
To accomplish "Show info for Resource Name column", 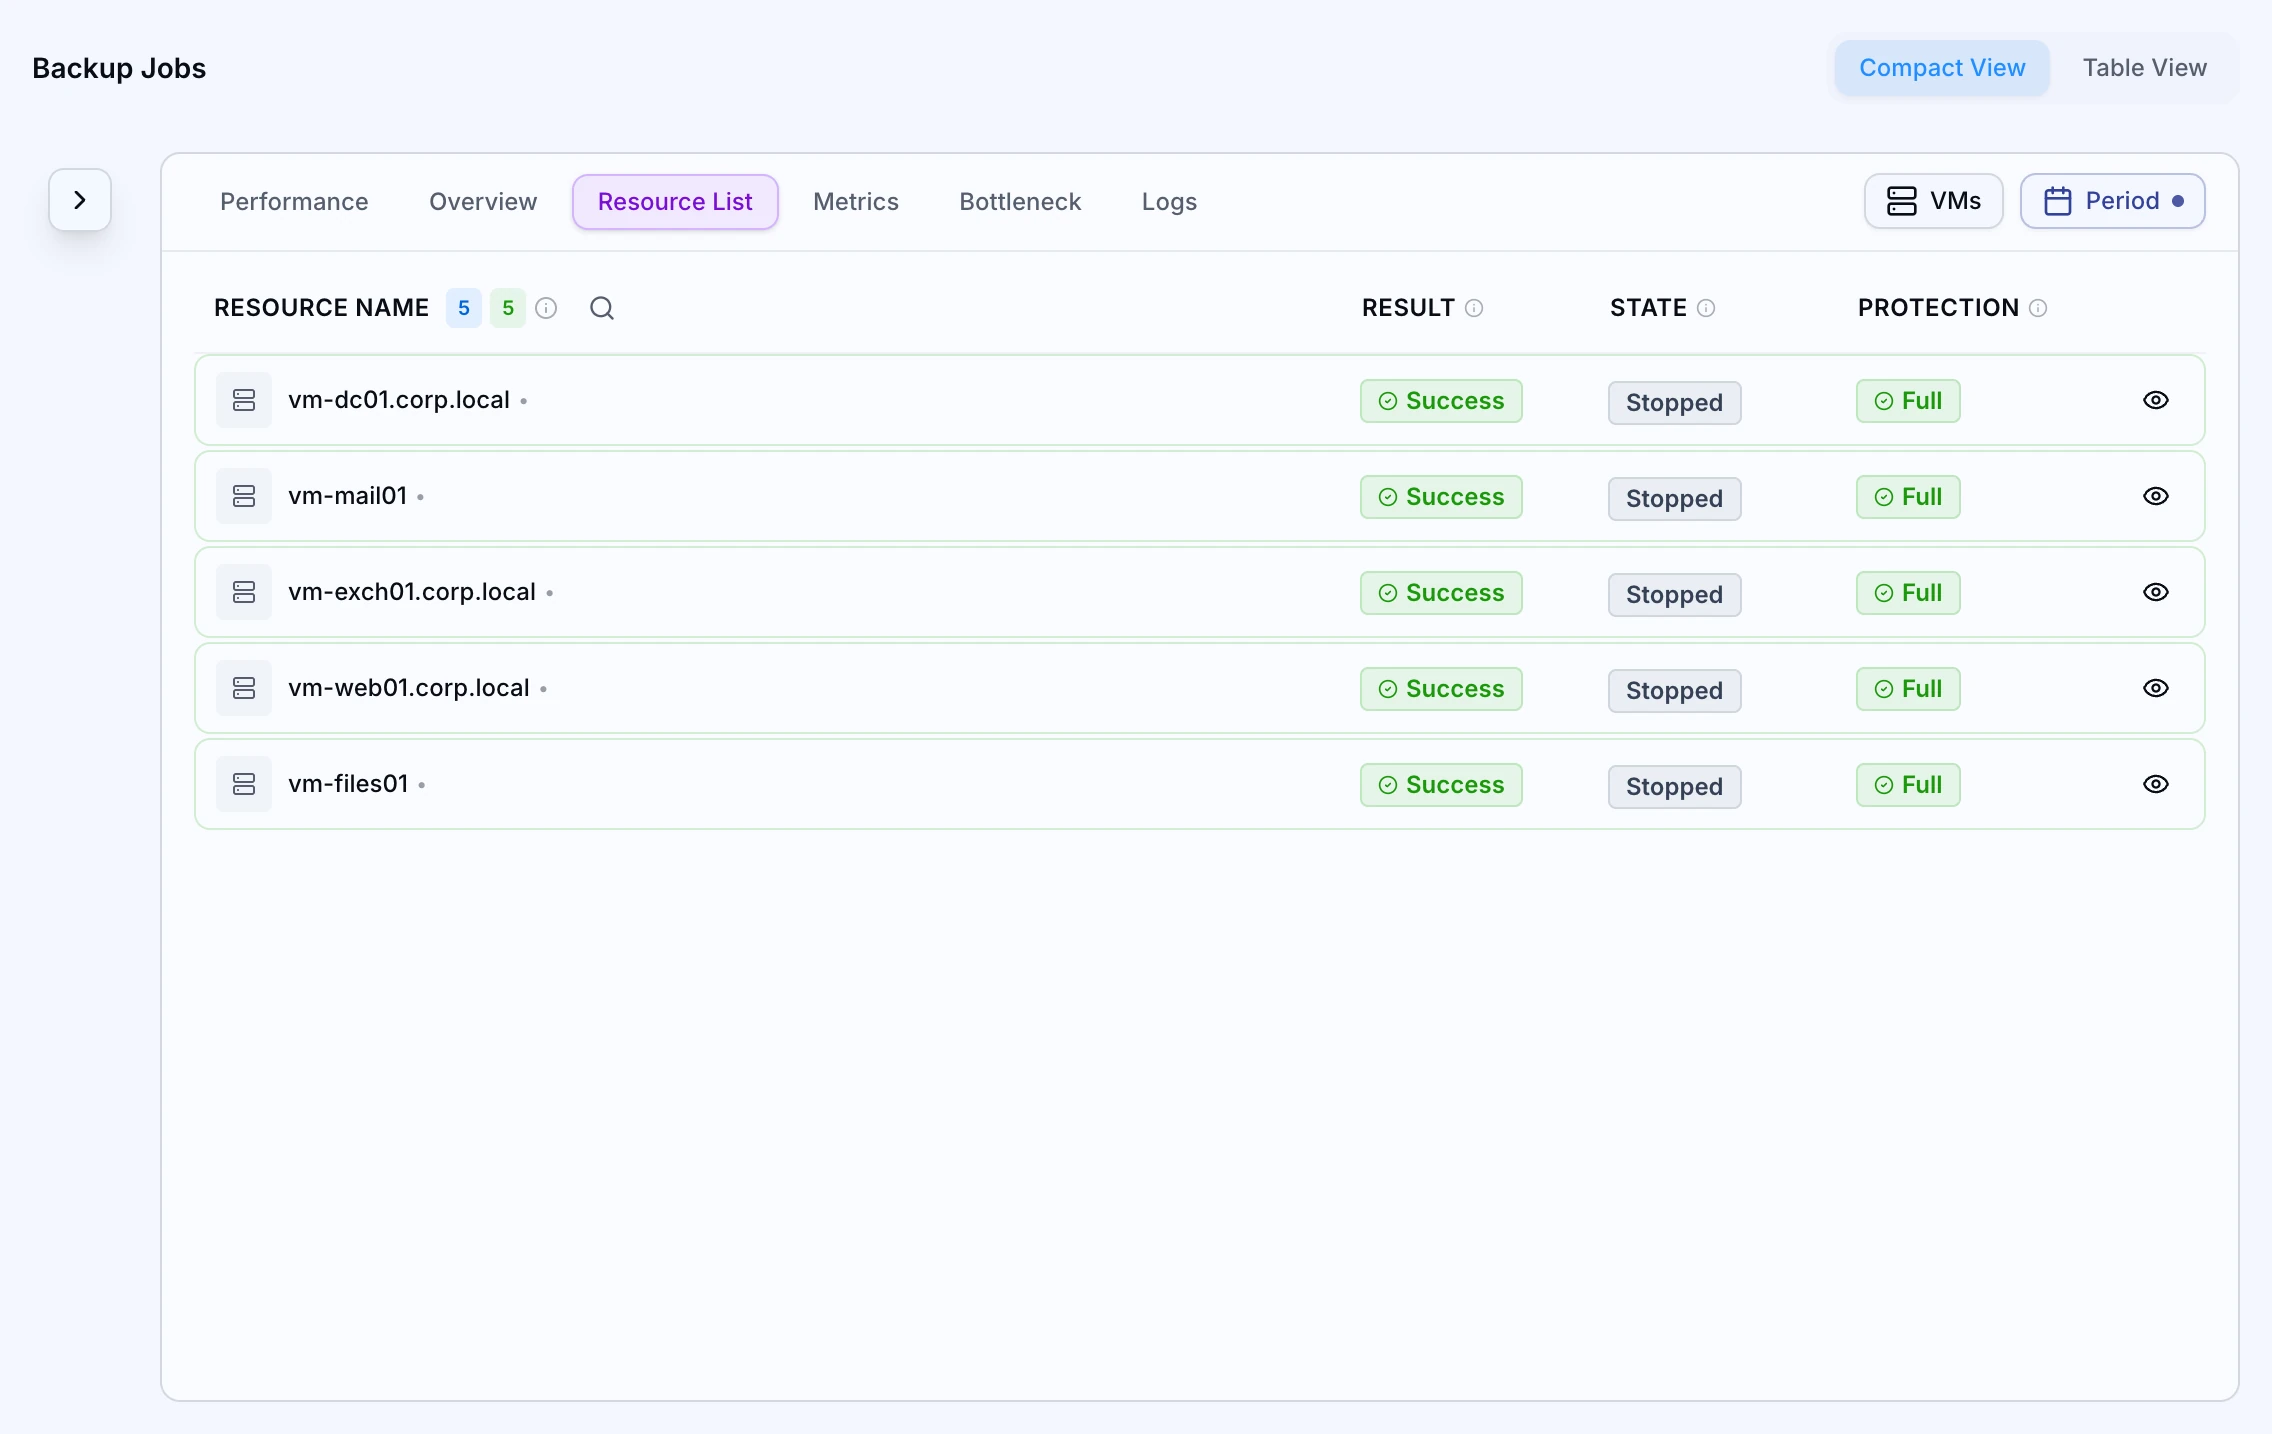I will pyautogui.click(x=546, y=308).
